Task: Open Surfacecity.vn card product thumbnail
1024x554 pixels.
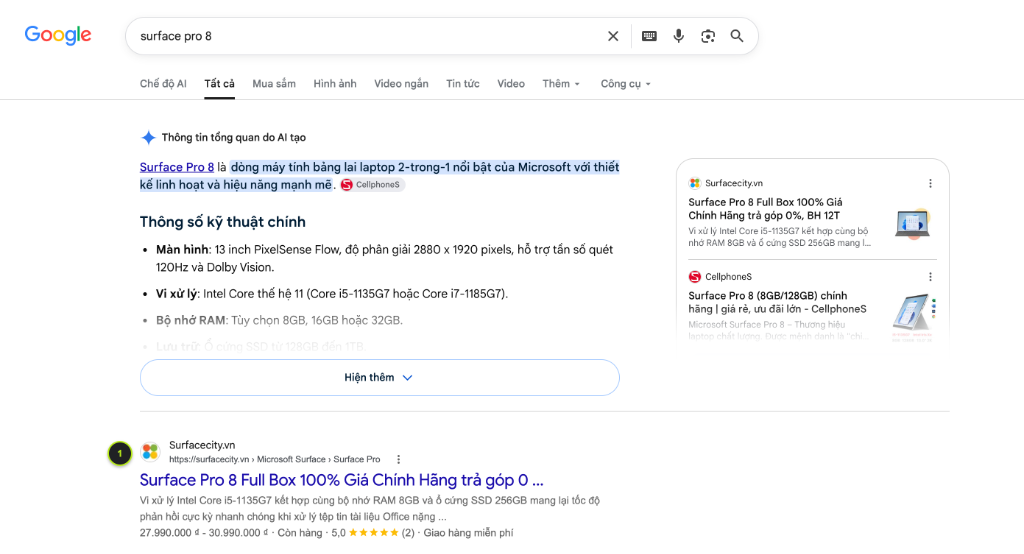Action: (912, 223)
